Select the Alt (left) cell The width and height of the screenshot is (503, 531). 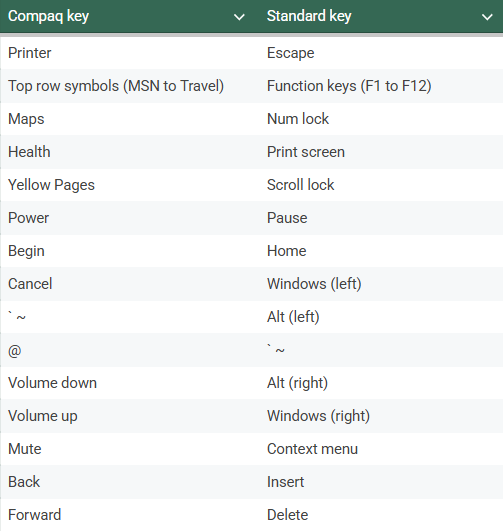pos(381,317)
